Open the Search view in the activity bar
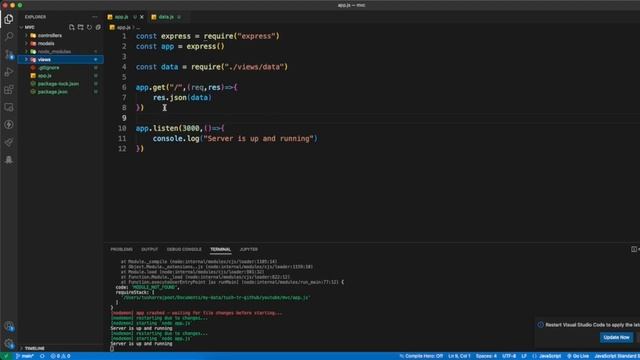640x360 pixels. pyautogui.click(x=9, y=36)
